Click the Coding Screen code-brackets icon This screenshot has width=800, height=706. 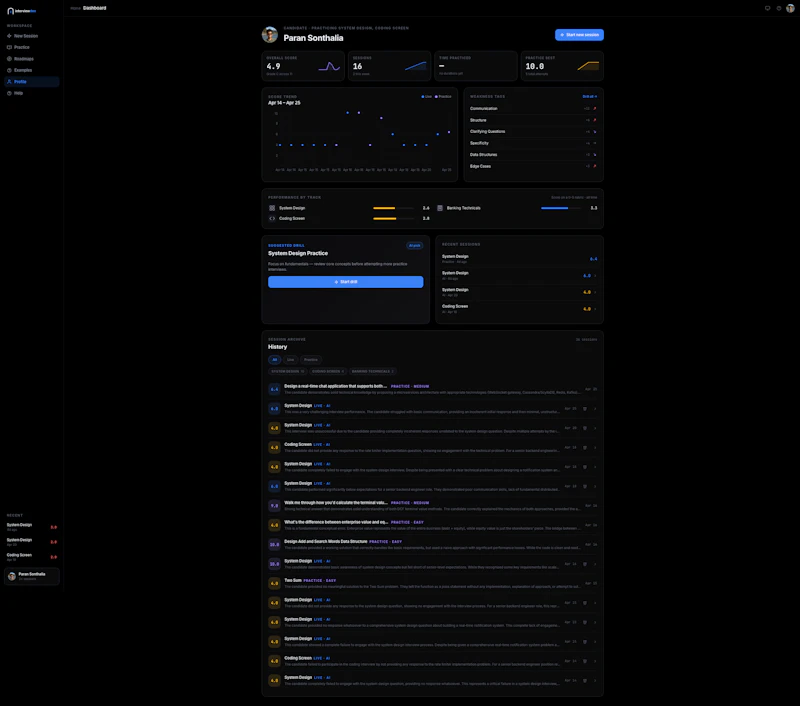click(x=272, y=218)
